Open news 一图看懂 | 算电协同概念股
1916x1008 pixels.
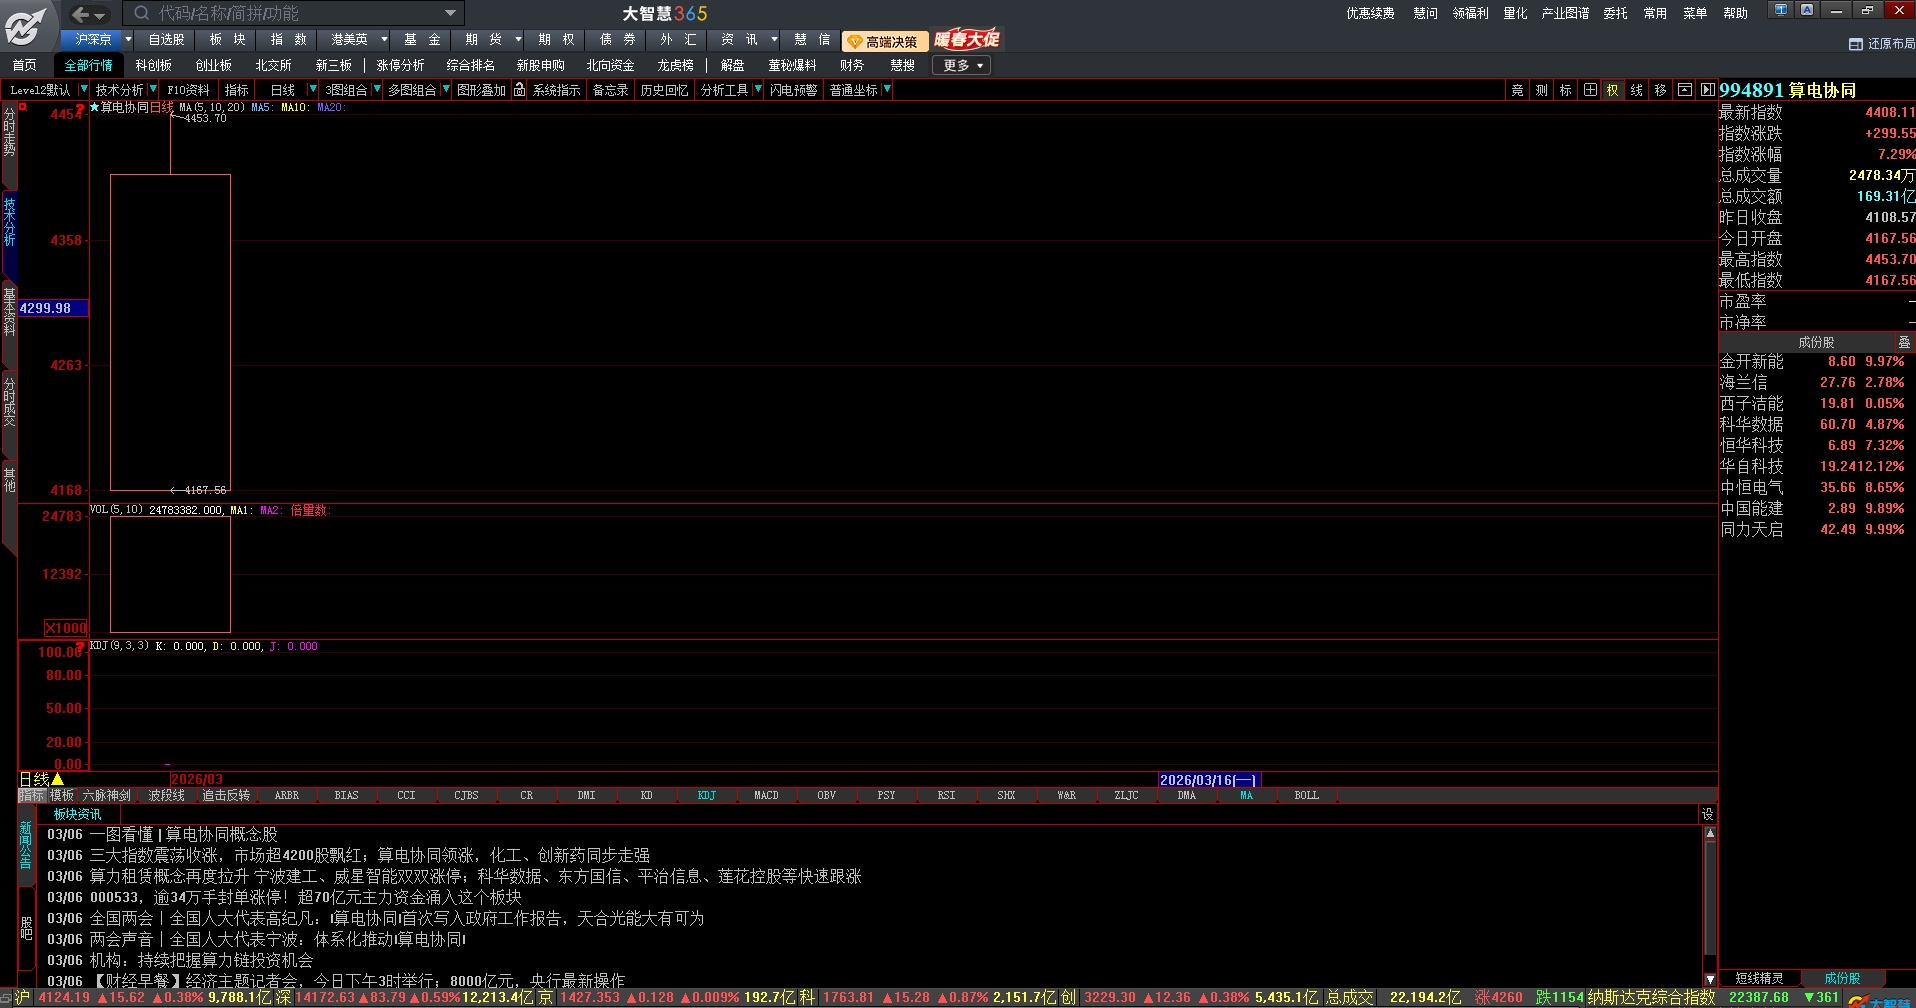184,834
